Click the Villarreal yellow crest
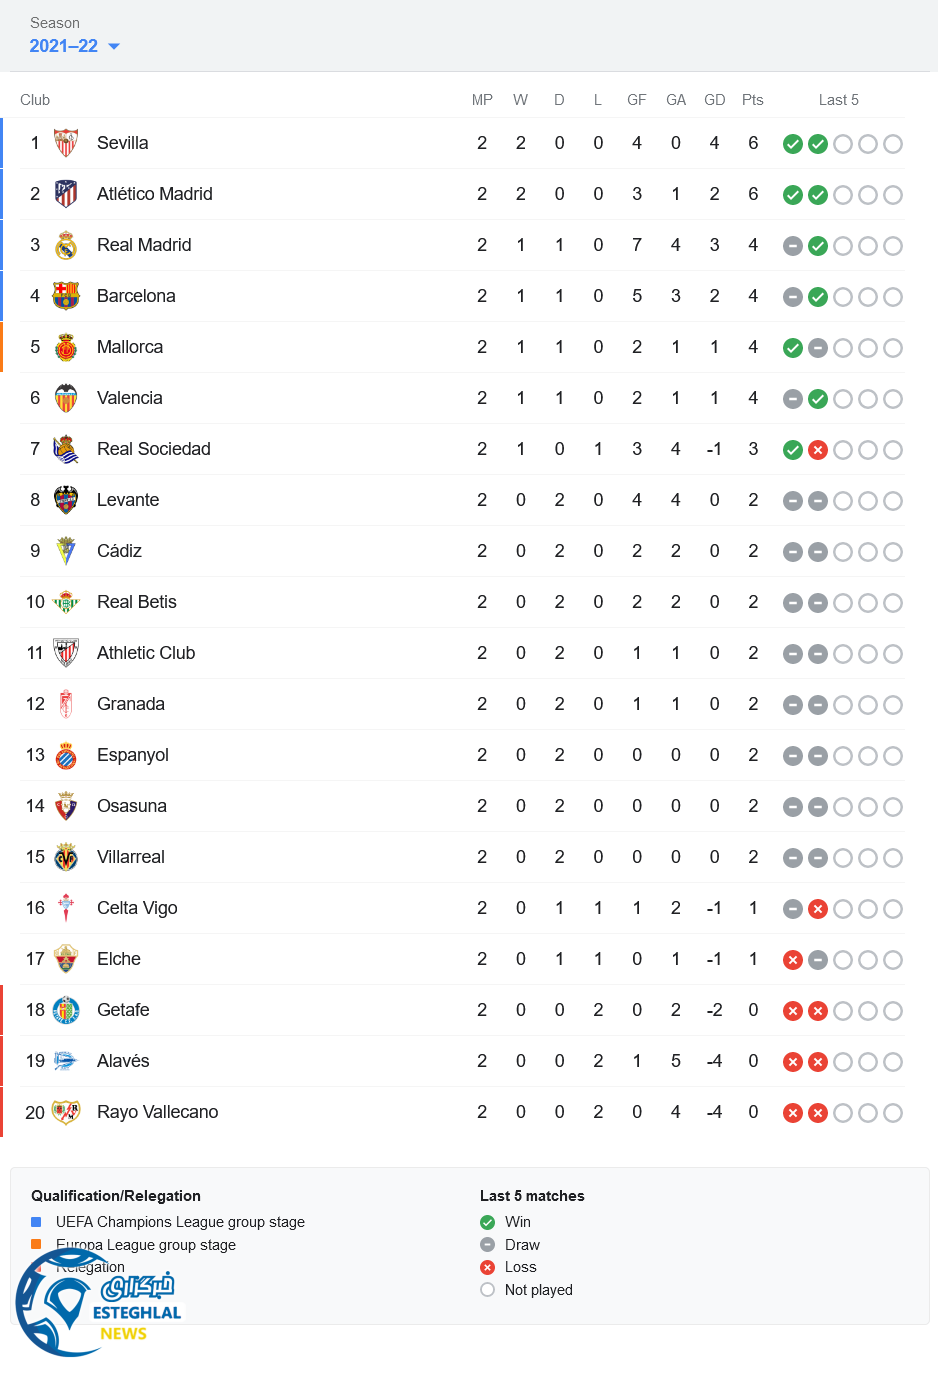Image resolution: width=938 pixels, height=1384 pixels. point(66,857)
